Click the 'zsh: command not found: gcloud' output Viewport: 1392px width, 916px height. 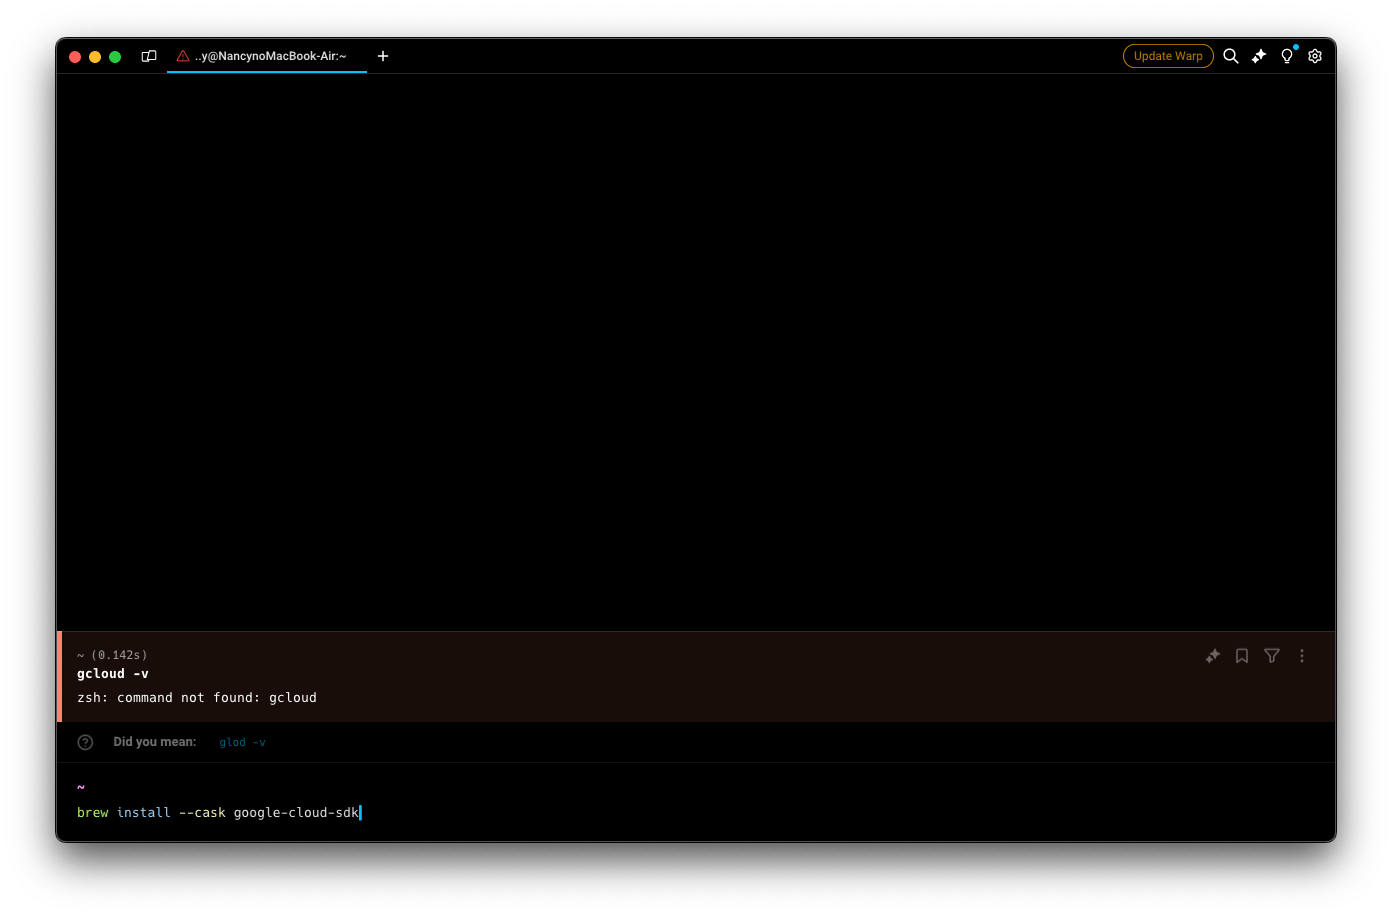tap(197, 698)
